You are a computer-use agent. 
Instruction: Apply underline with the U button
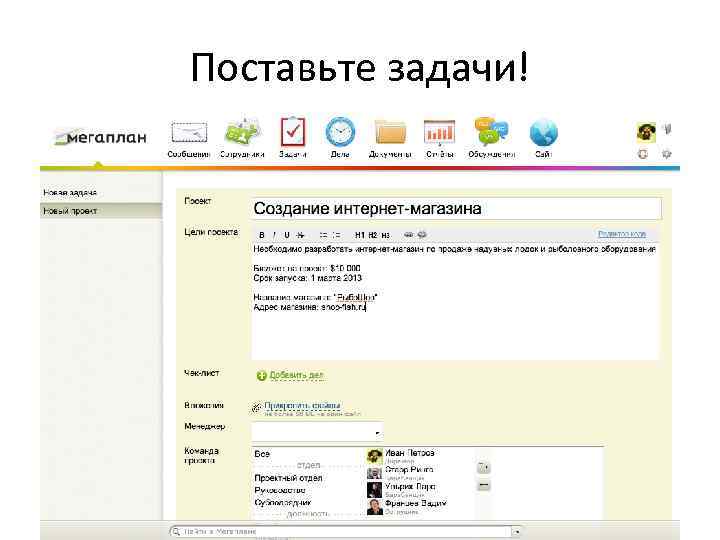(x=287, y=235)
